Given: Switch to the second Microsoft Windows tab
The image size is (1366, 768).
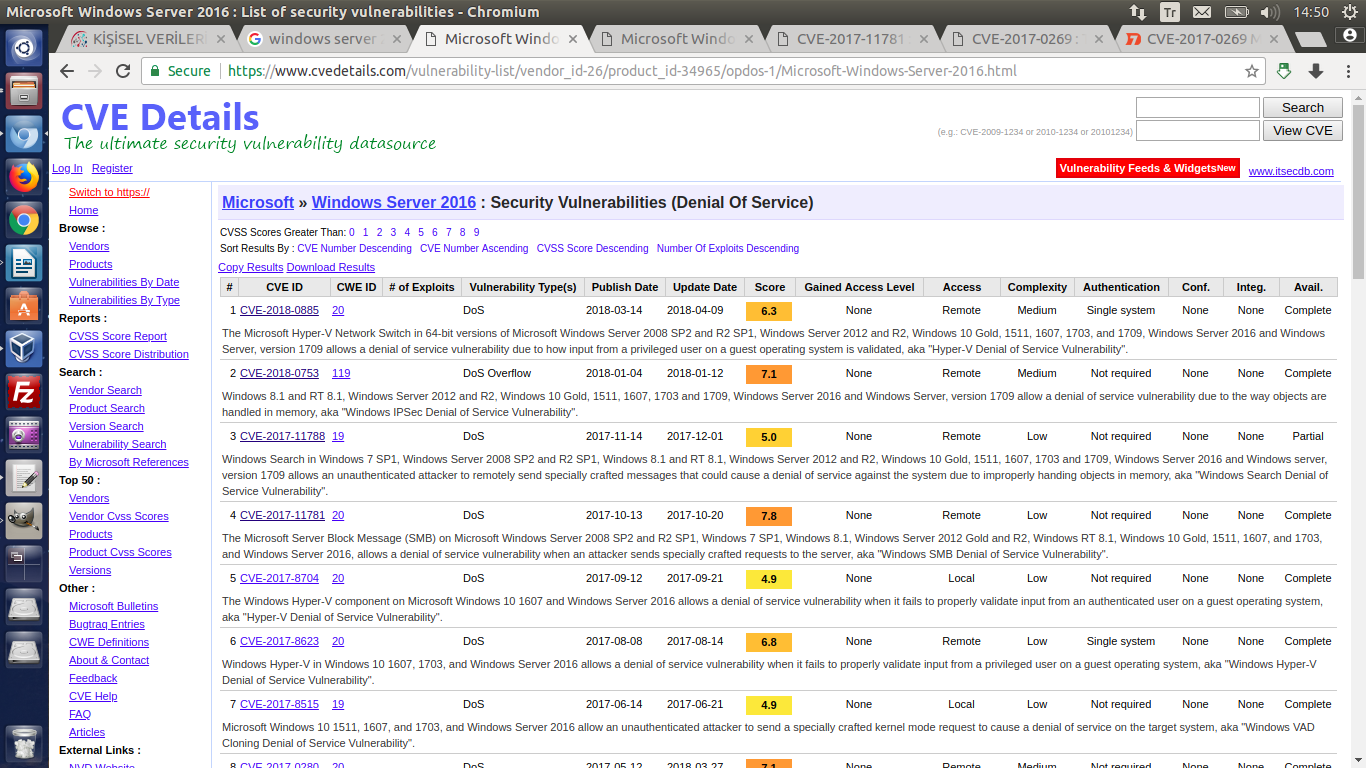Looking at the screenshot, I should 676,39.
